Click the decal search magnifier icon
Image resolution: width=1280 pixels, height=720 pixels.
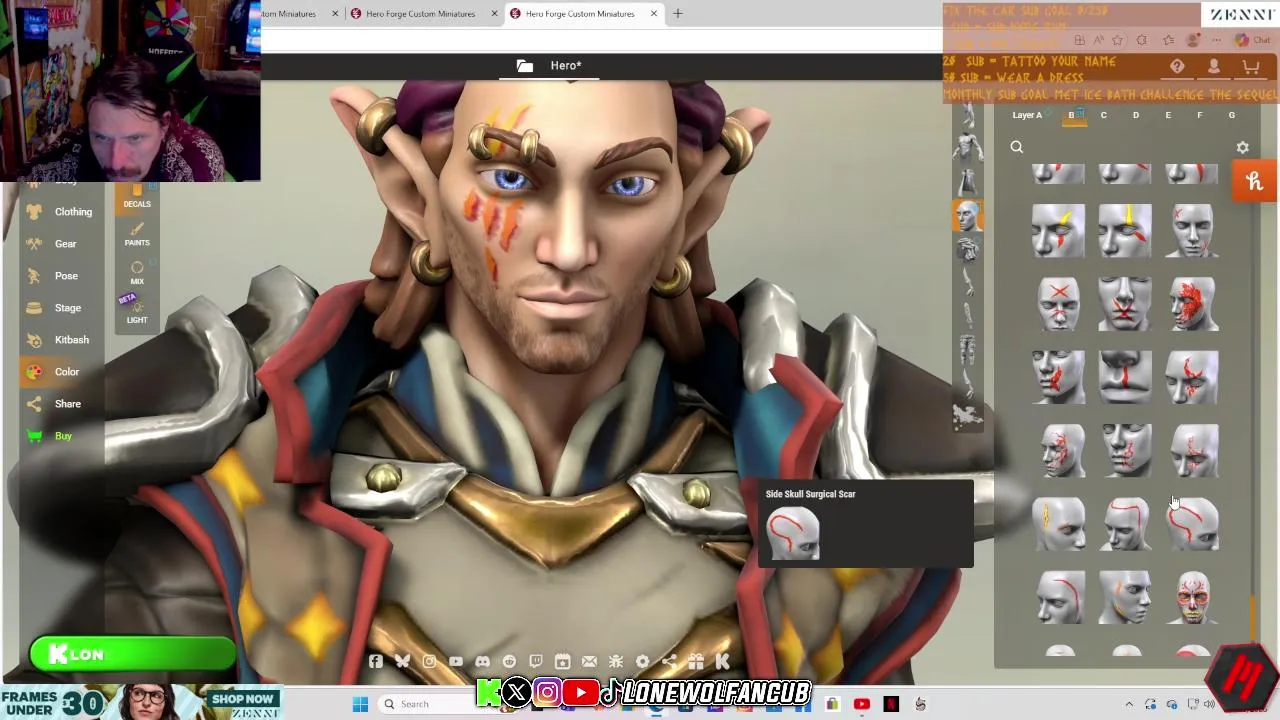pyautogui.click(x=1016, y=147)
